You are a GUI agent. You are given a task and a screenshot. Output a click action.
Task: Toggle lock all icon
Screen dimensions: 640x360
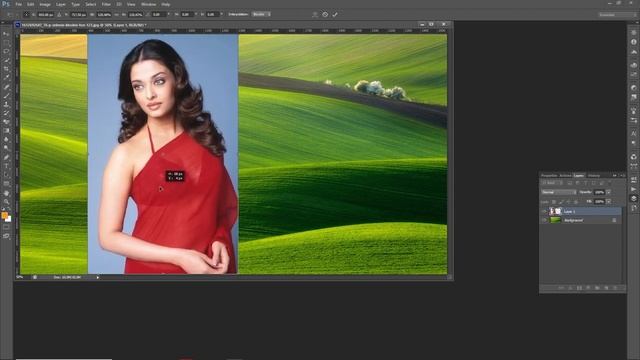coord(576,202)
